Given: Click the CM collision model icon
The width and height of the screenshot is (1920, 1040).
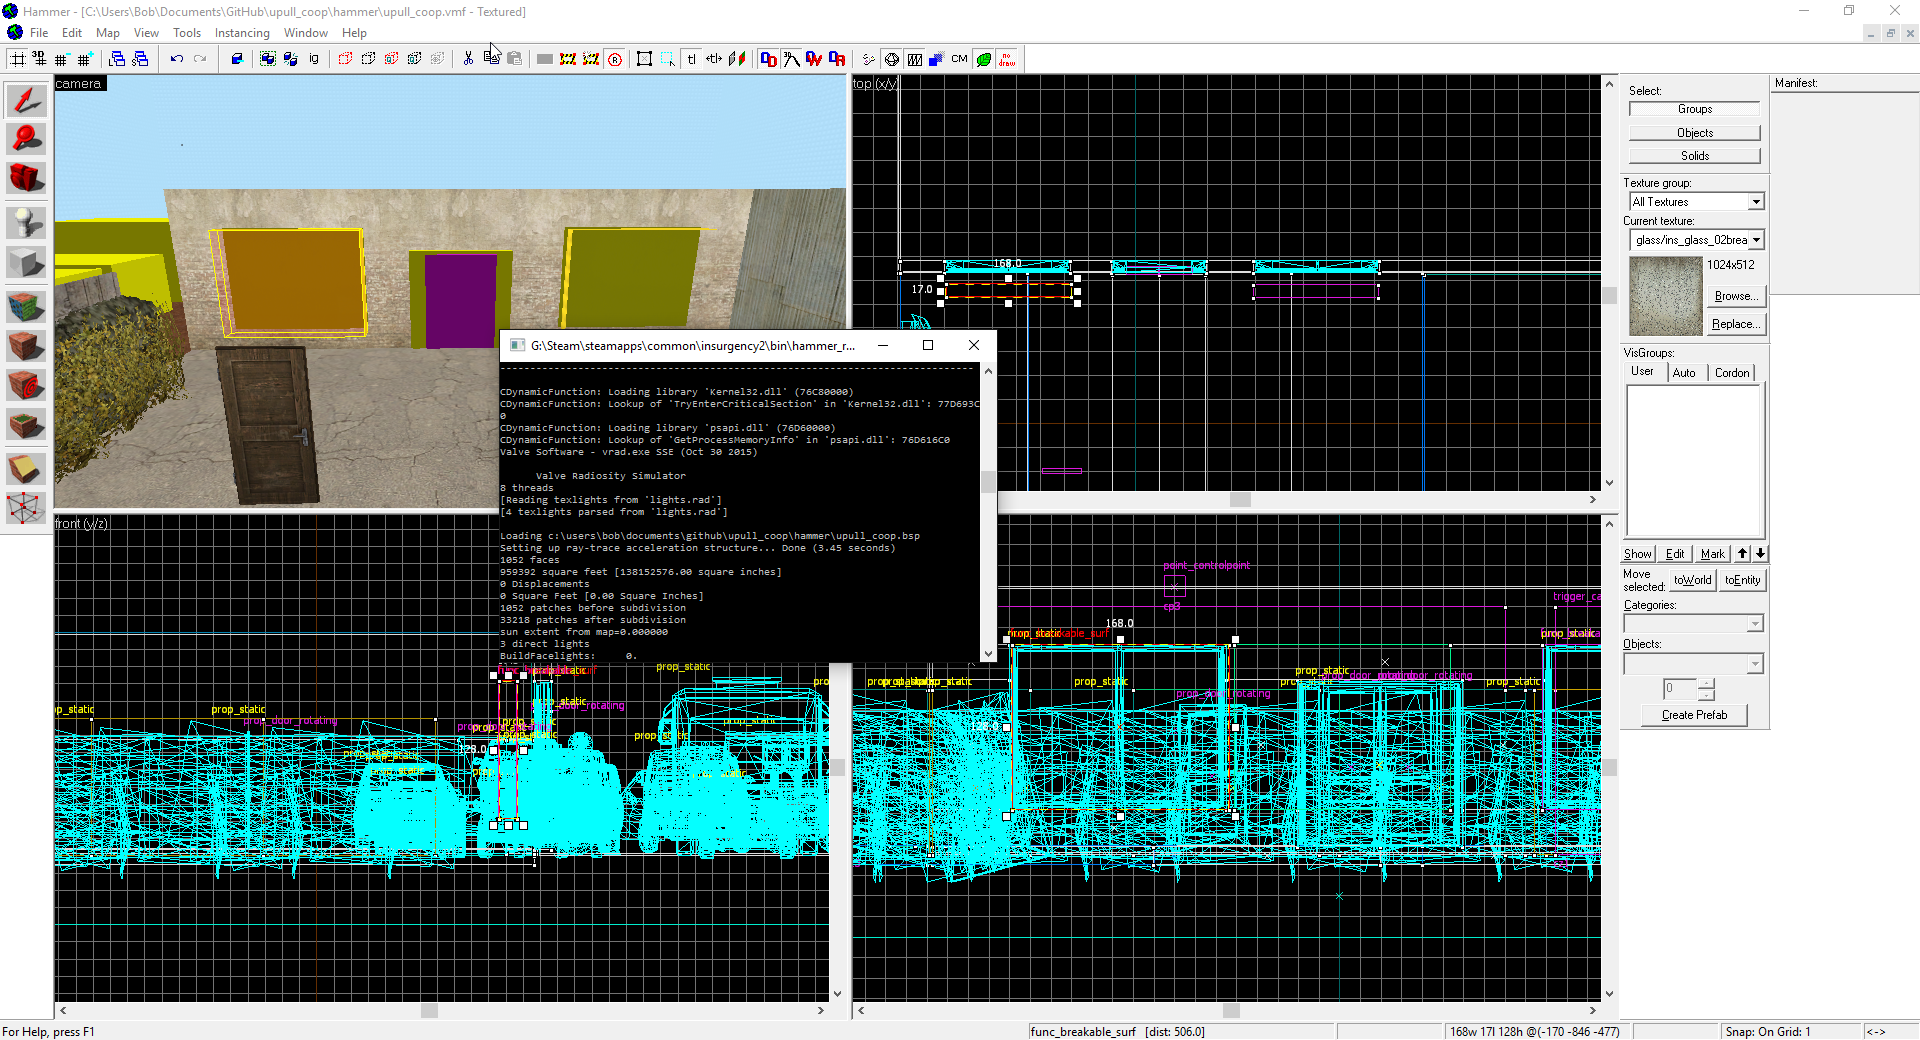Looking at the screenshot, I should pos(960,59).
